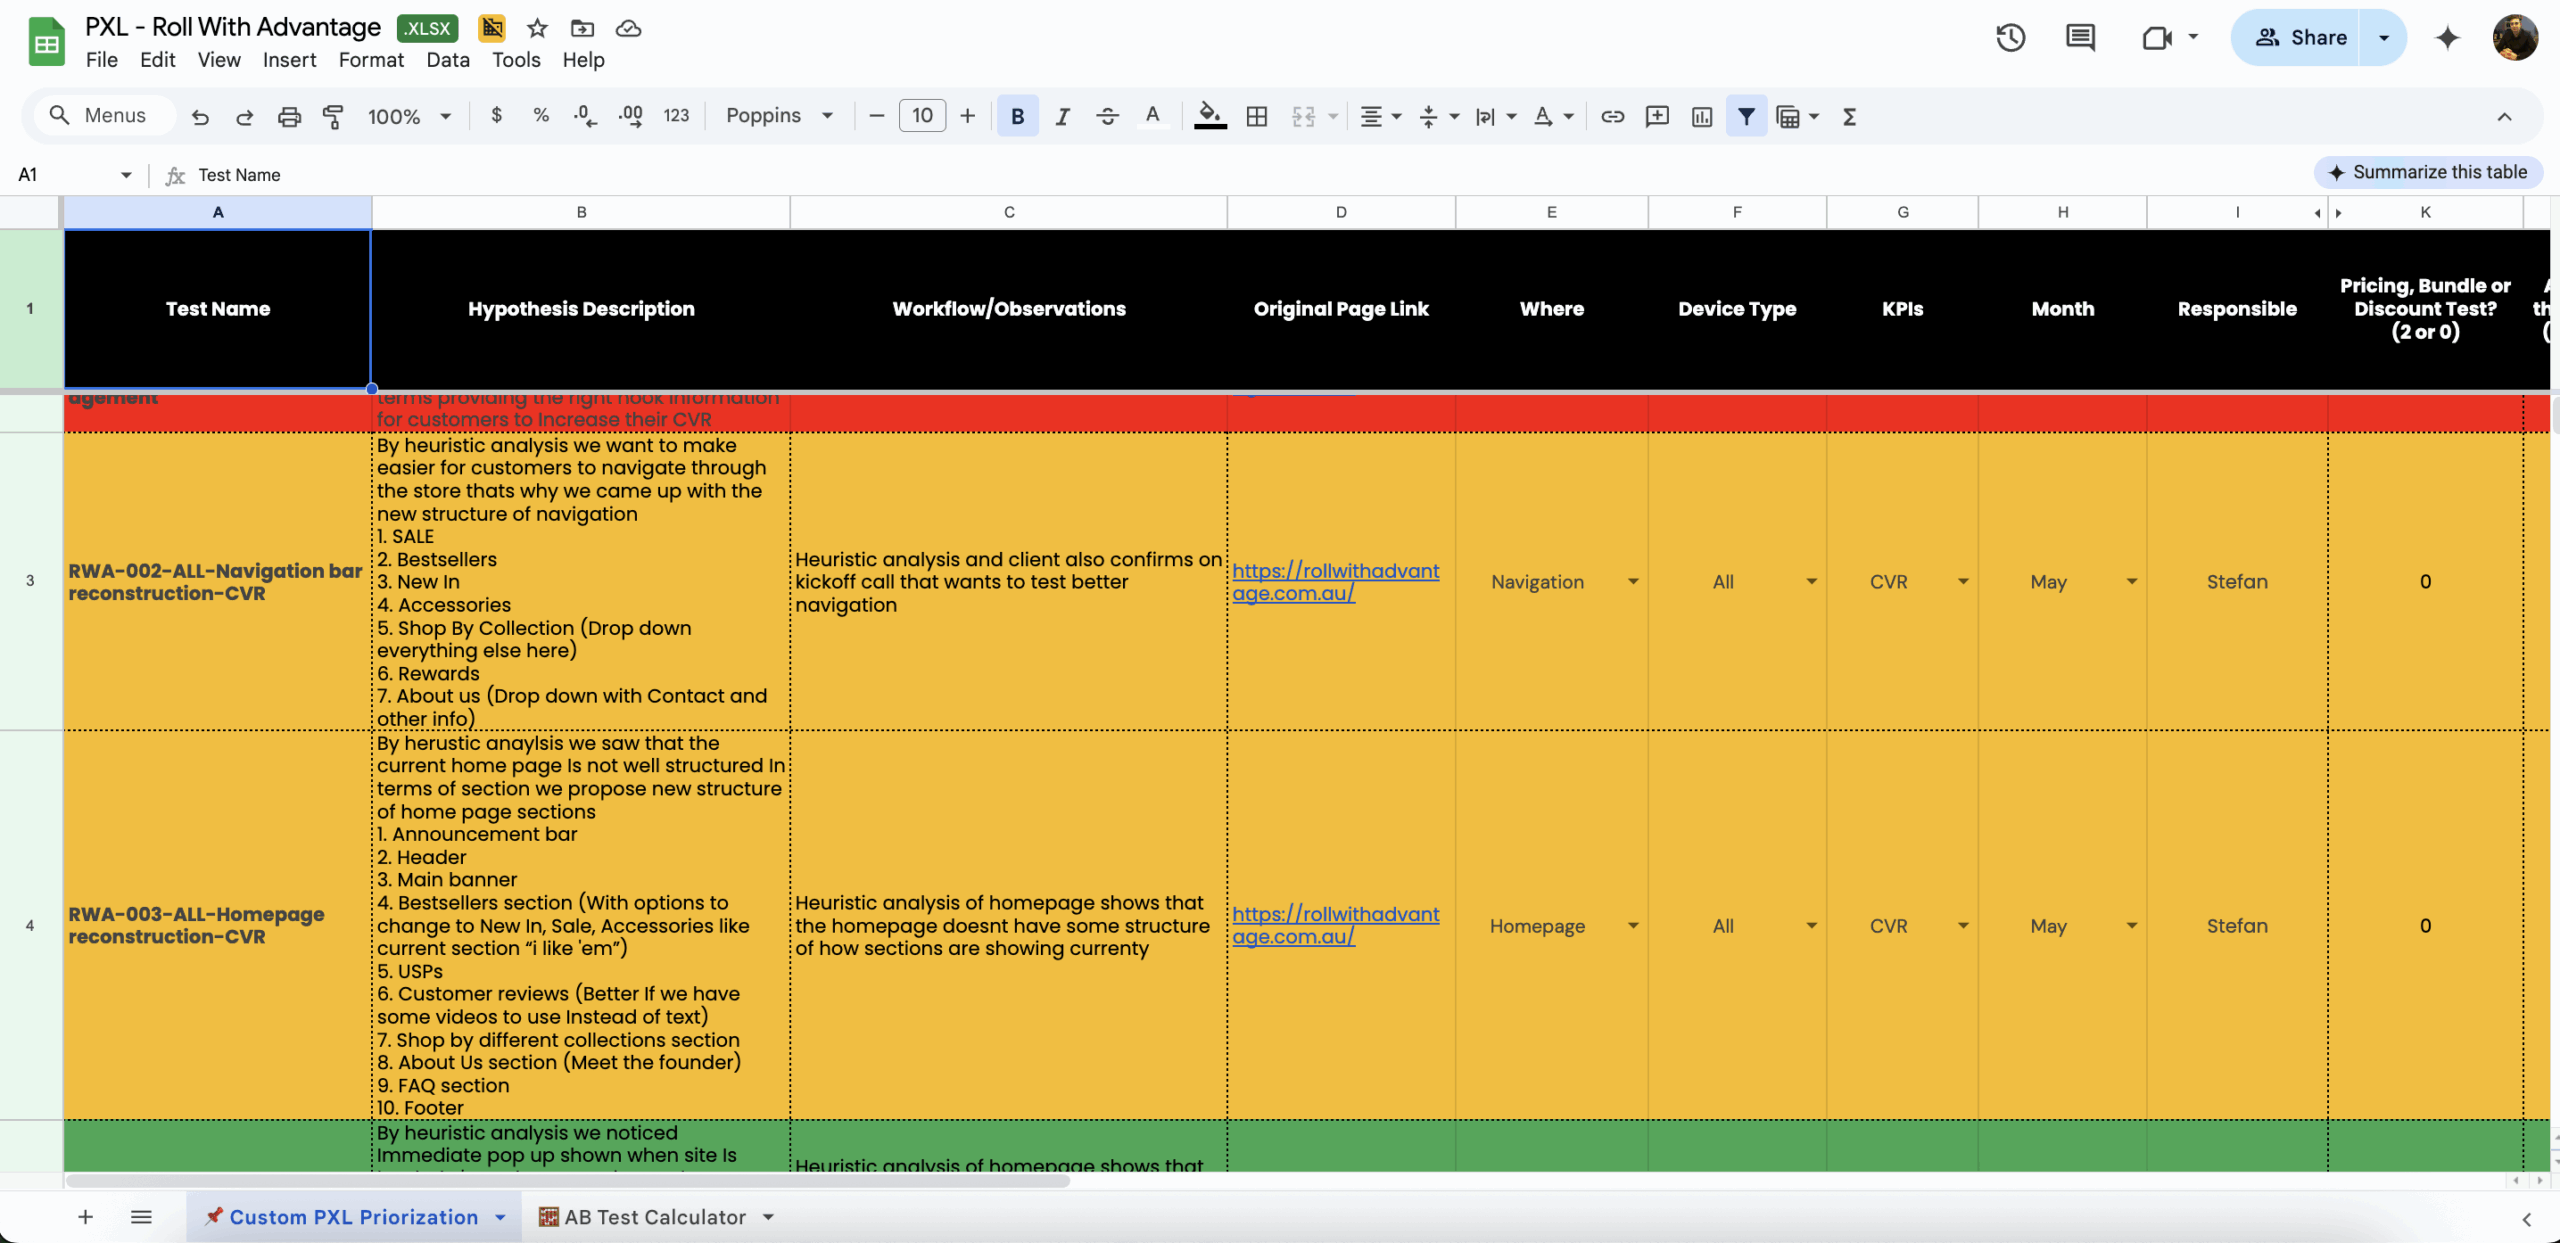Viewport: 2560px width, 1243px height.
Task: Open text wrapping dropdown
Action: click(1496, 116)
